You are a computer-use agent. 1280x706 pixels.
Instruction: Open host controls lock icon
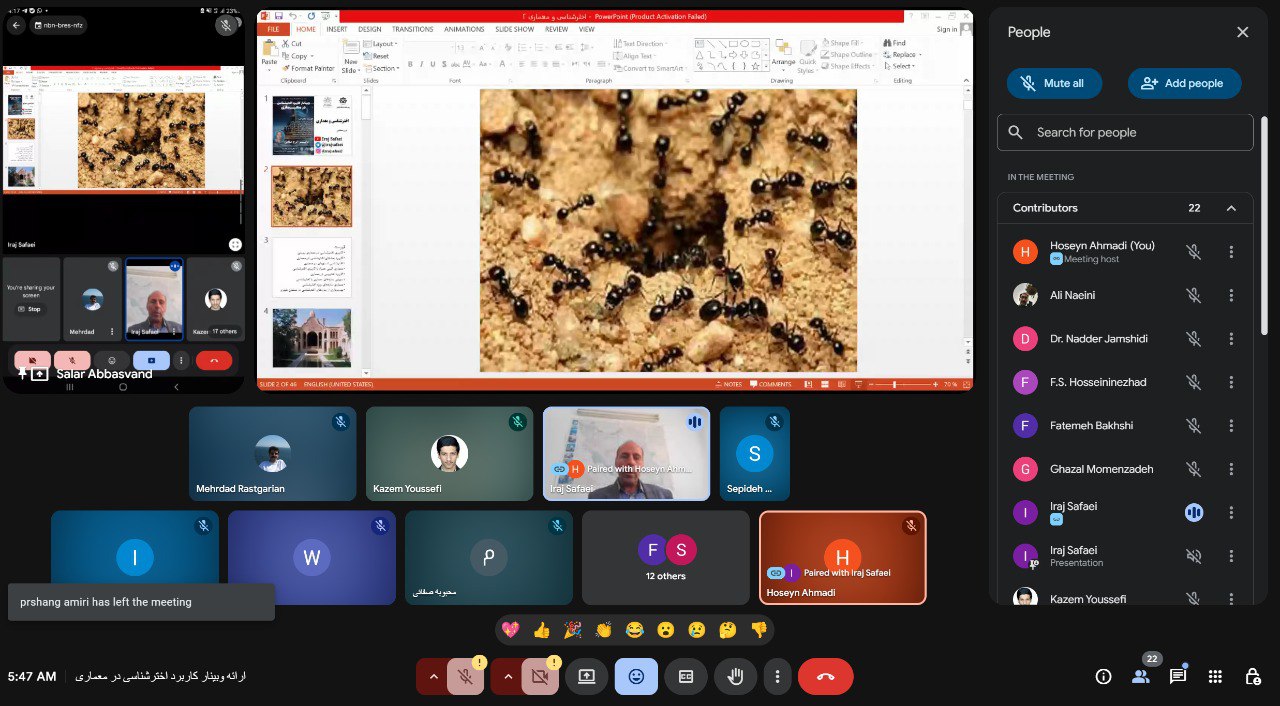pos(1252,677)
